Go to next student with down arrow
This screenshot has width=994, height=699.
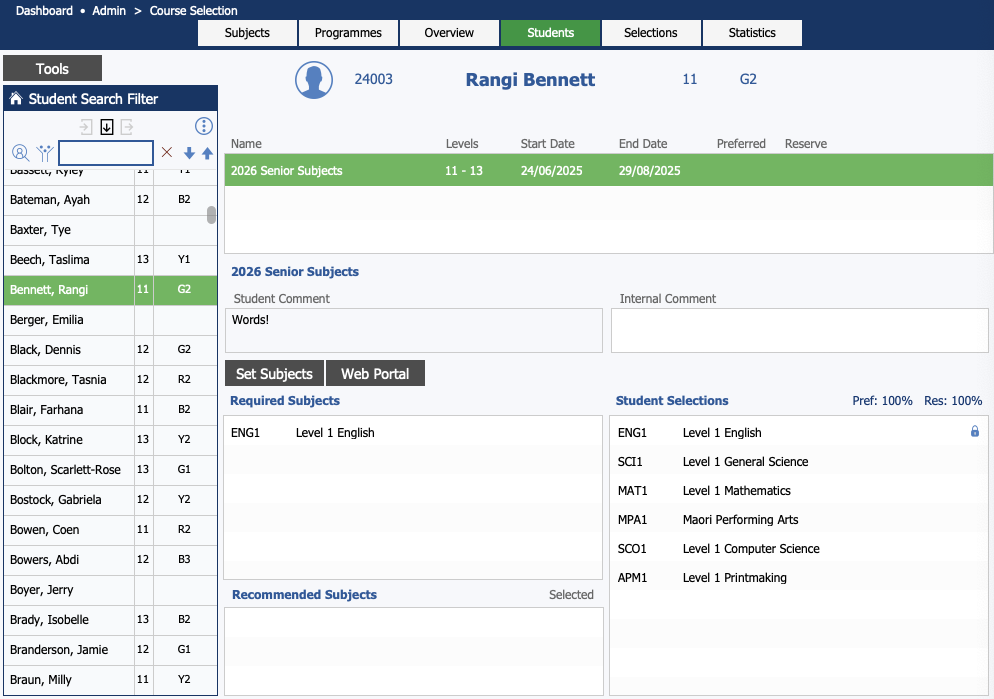pyautogui.click(x=189, y=153)
